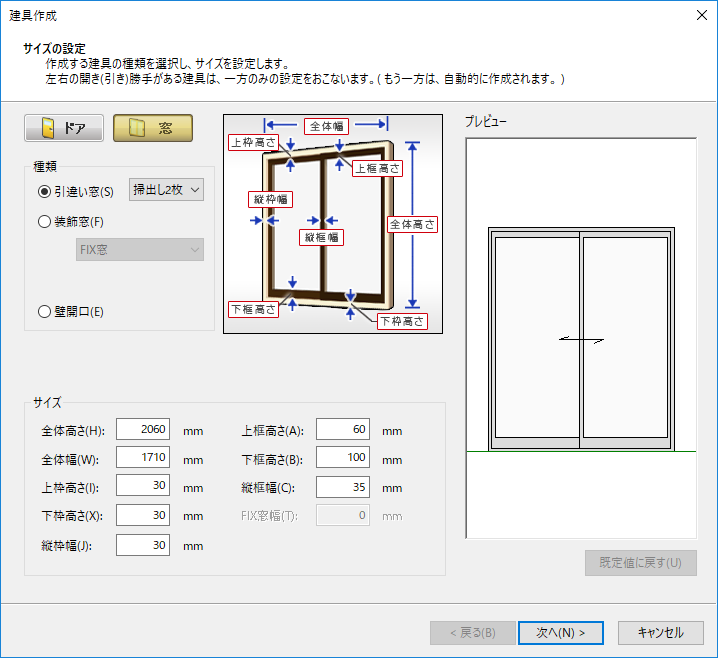718x658 pixels.
Task: Open the 掃出し2枚 dropdown
Action: (x=166, y=189)
